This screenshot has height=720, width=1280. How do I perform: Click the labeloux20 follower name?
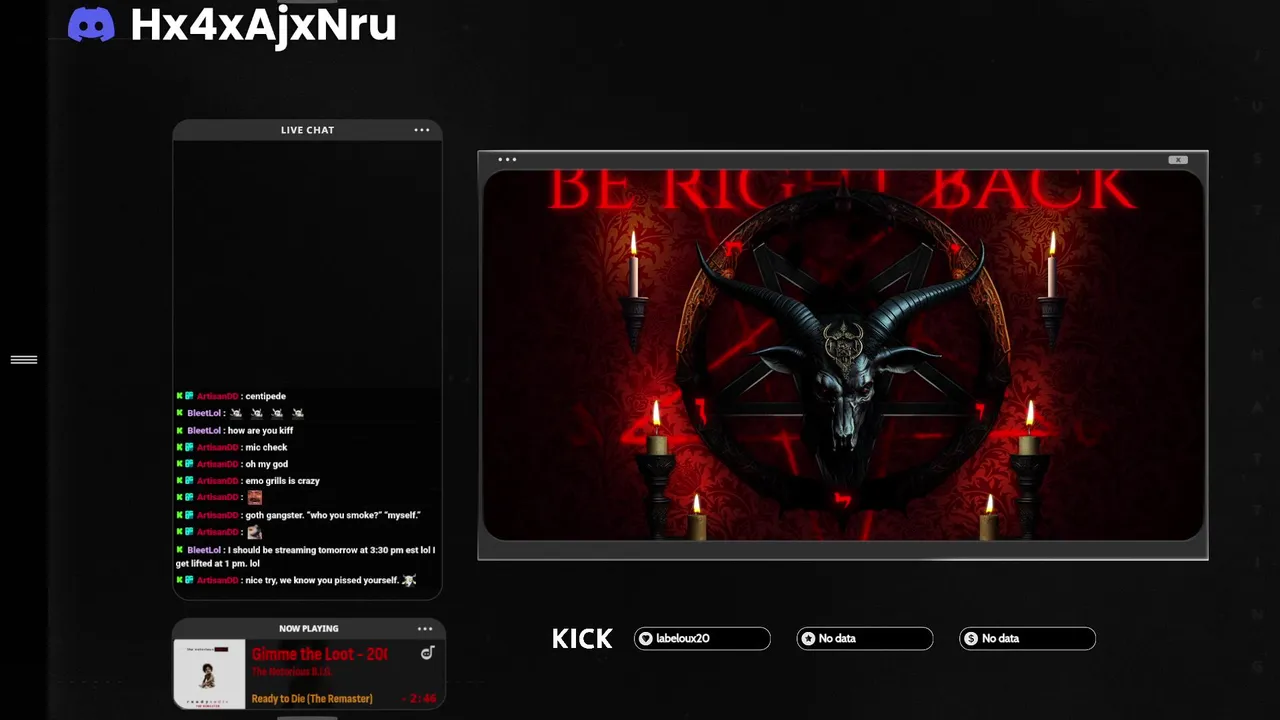[x=683, y=639]
